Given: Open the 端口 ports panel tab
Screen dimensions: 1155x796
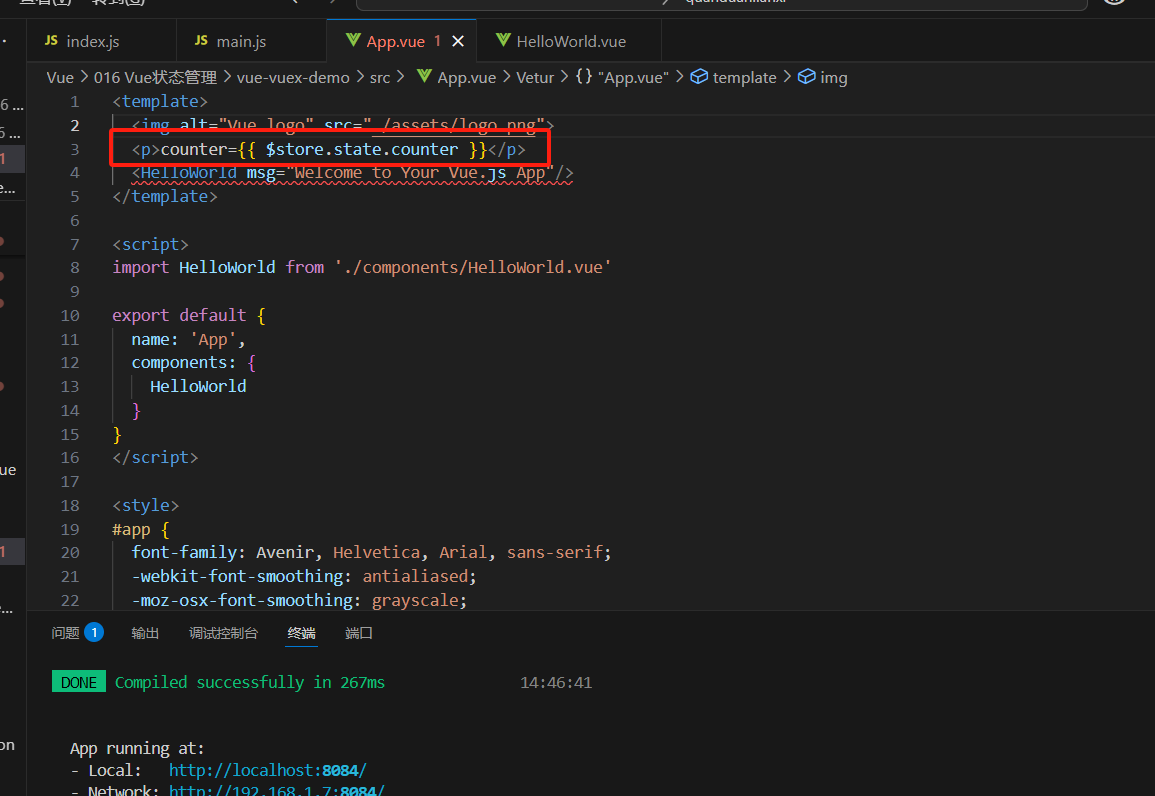Looking at the screenshot, I should click(x=359, y=633).
